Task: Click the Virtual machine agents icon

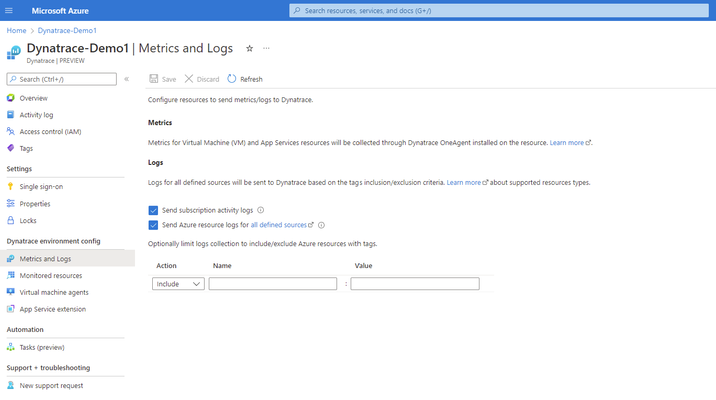Action: pyautogui.click(x=11, y=292)
